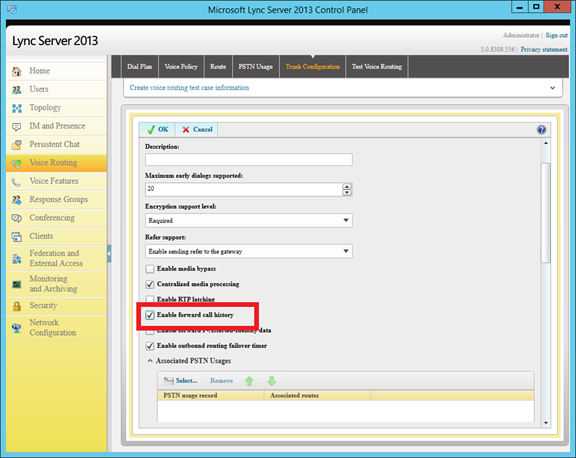Move PSTN usage down with green arrow
576x458 pixels.
tap(271, 381)
